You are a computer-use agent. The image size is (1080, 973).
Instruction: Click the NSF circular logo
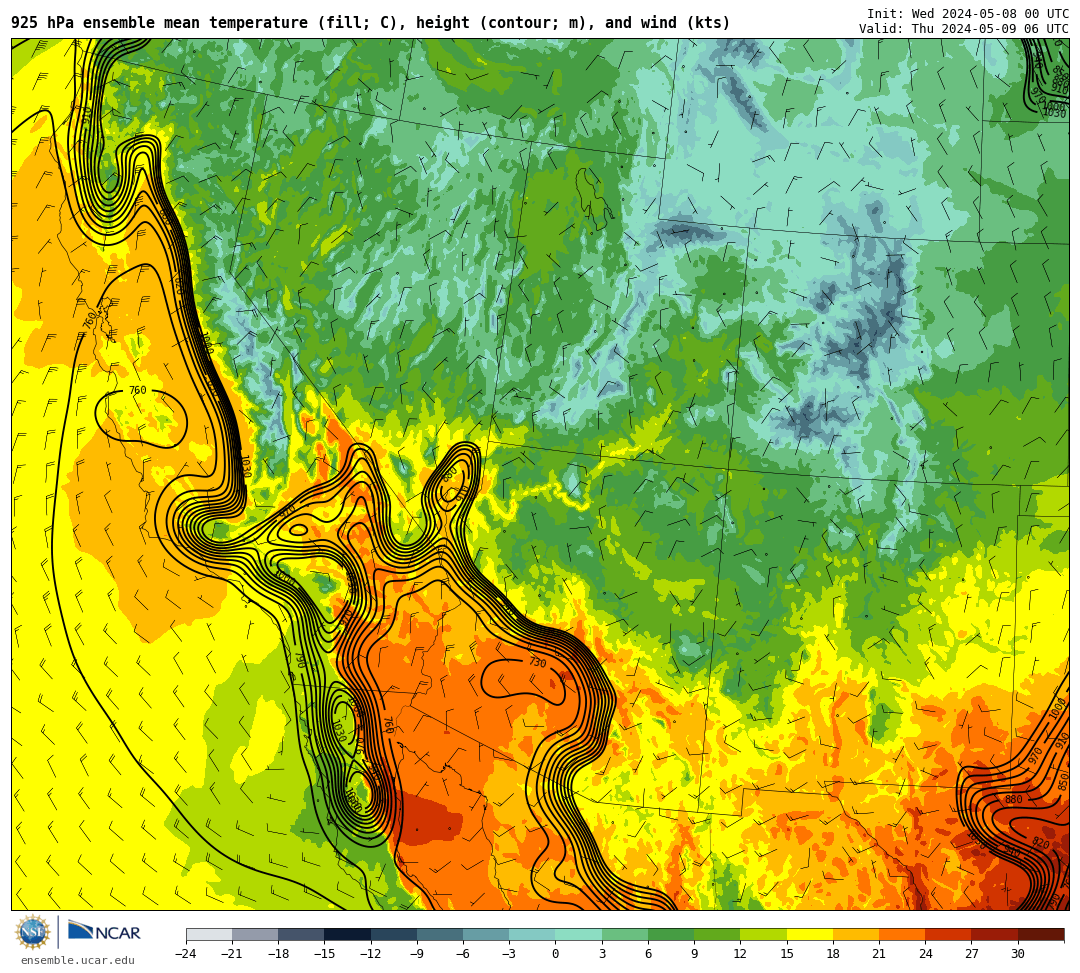(33, 932)
